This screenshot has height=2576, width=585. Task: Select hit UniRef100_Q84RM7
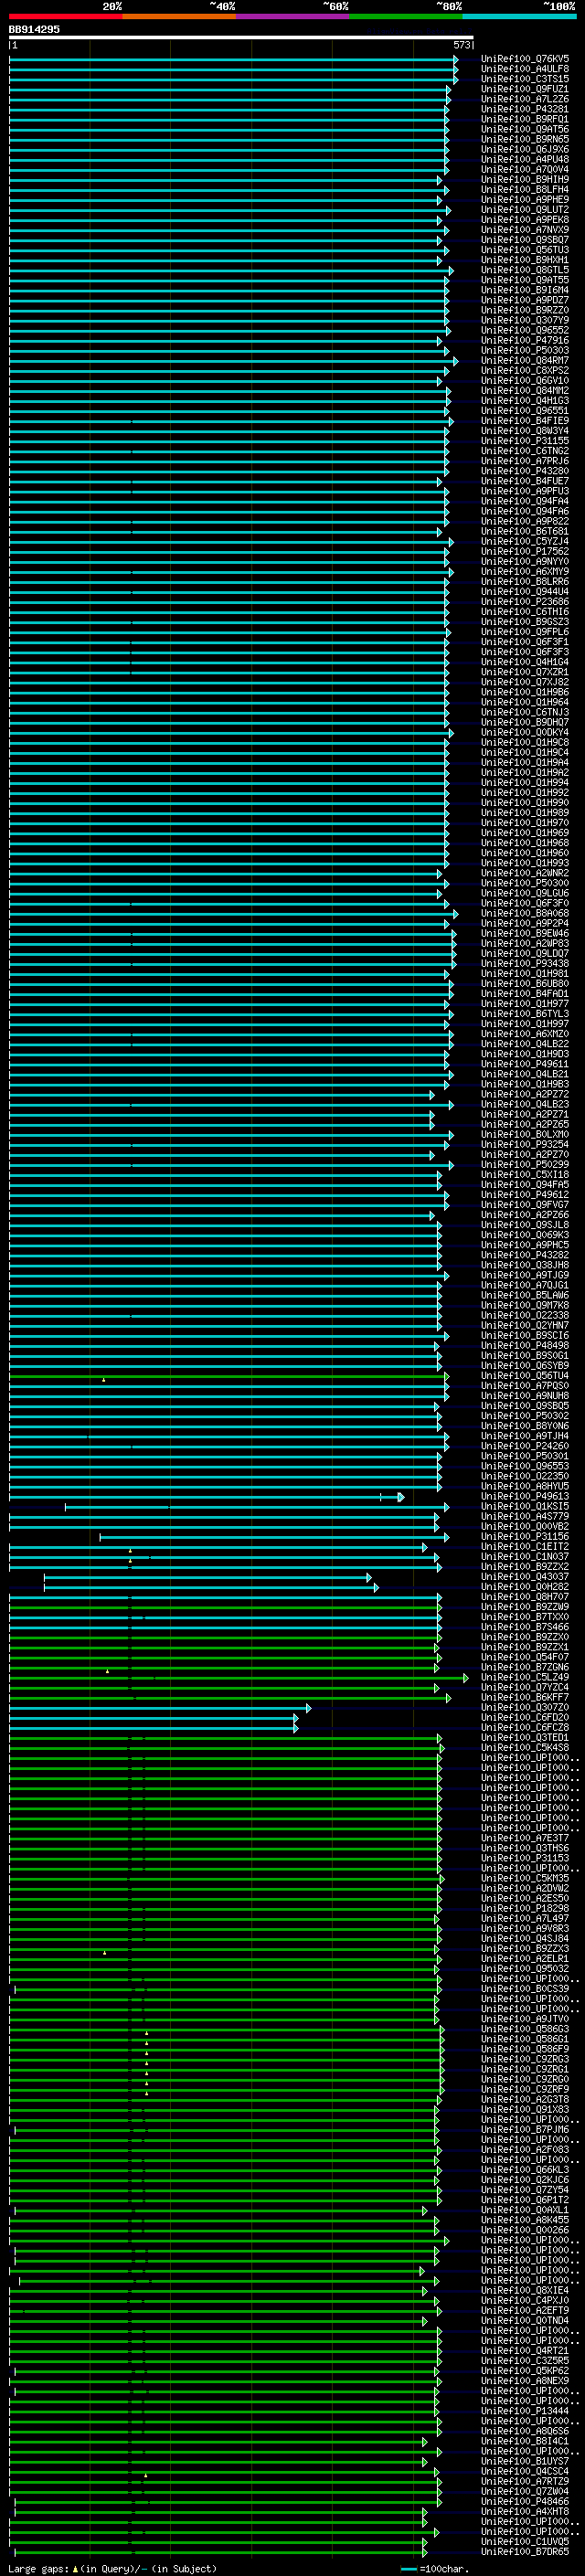(x=525, y=360)
